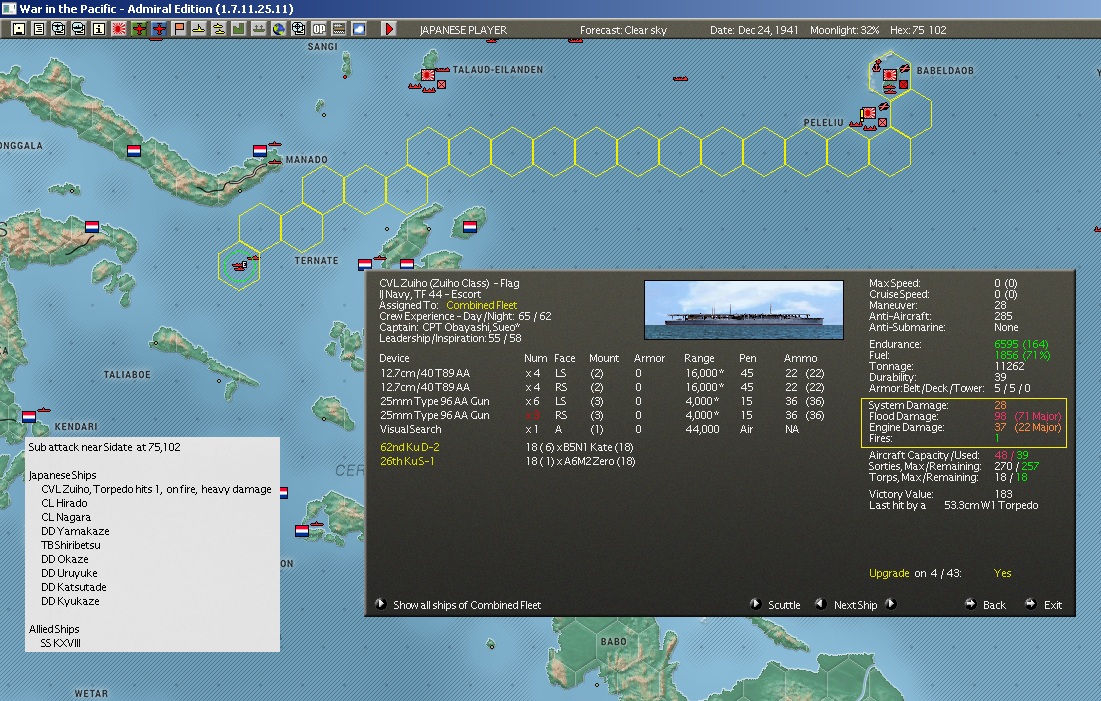Toggle the green terrain toolbar button
The image size is (1101, 701).
238,29
